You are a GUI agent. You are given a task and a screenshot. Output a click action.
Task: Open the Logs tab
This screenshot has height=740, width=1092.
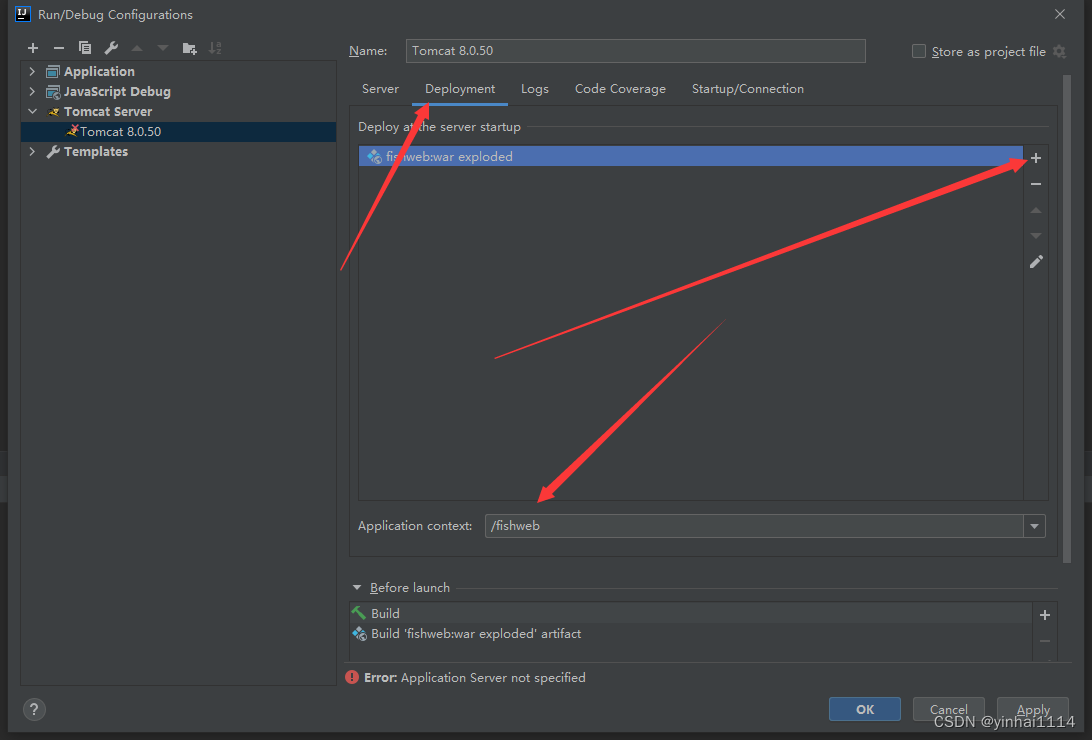535,89
